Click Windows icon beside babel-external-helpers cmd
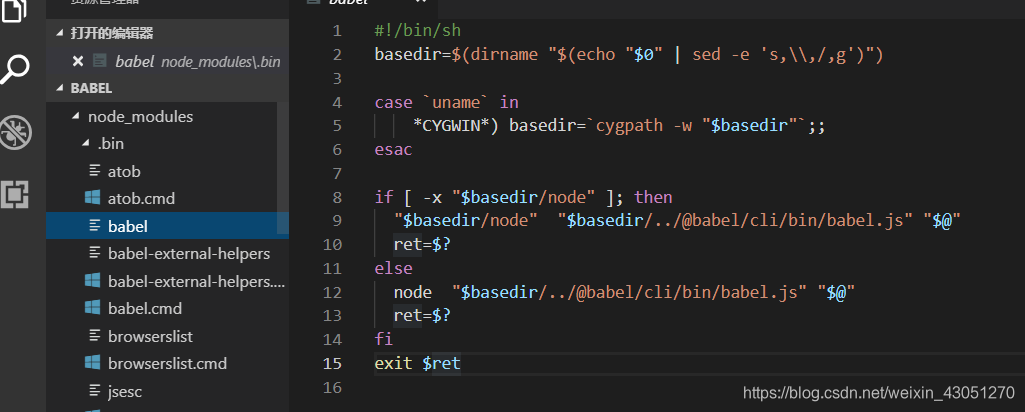Viewport: 1025px width, 412px height. (93, 281)
